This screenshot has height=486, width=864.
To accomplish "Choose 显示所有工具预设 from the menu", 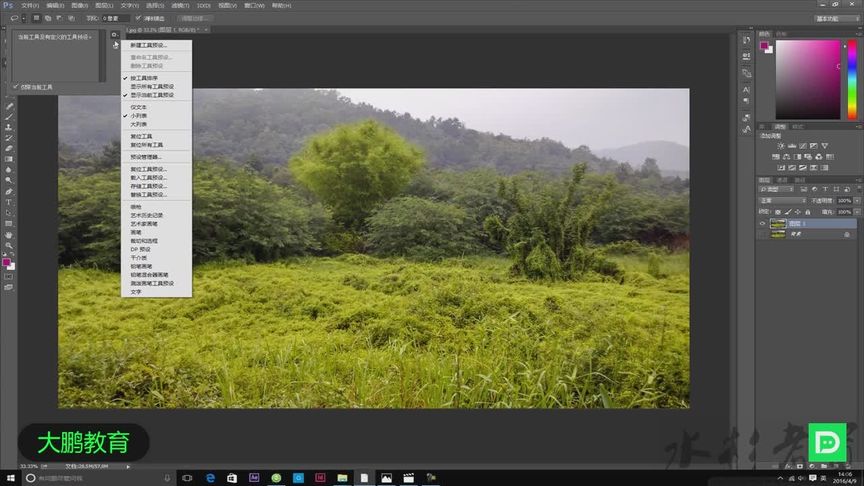I will (152, 87).
